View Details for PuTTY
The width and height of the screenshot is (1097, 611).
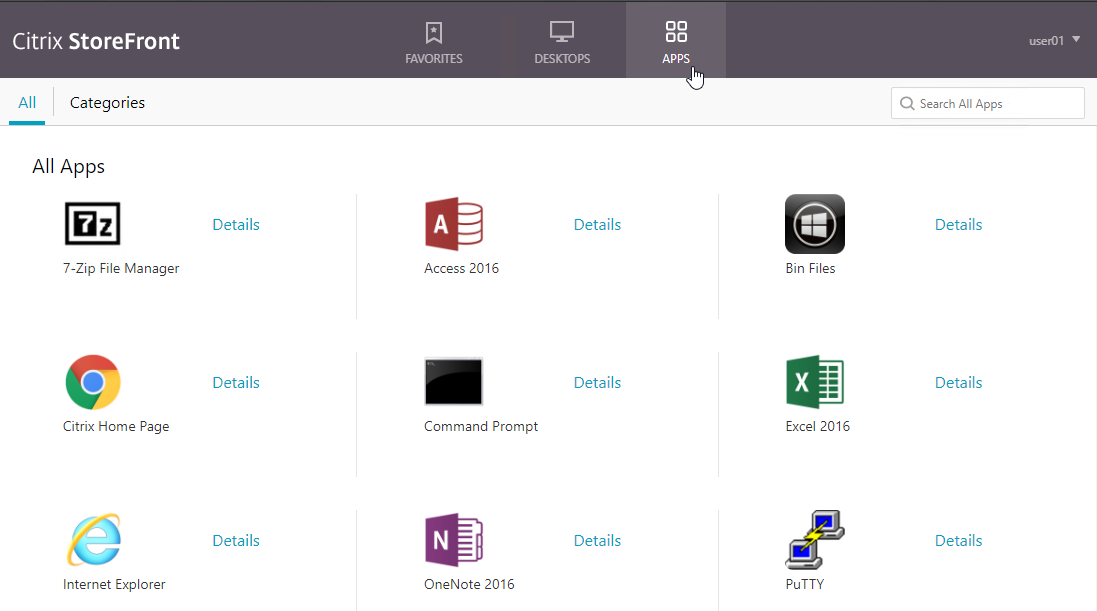(958, 541)
